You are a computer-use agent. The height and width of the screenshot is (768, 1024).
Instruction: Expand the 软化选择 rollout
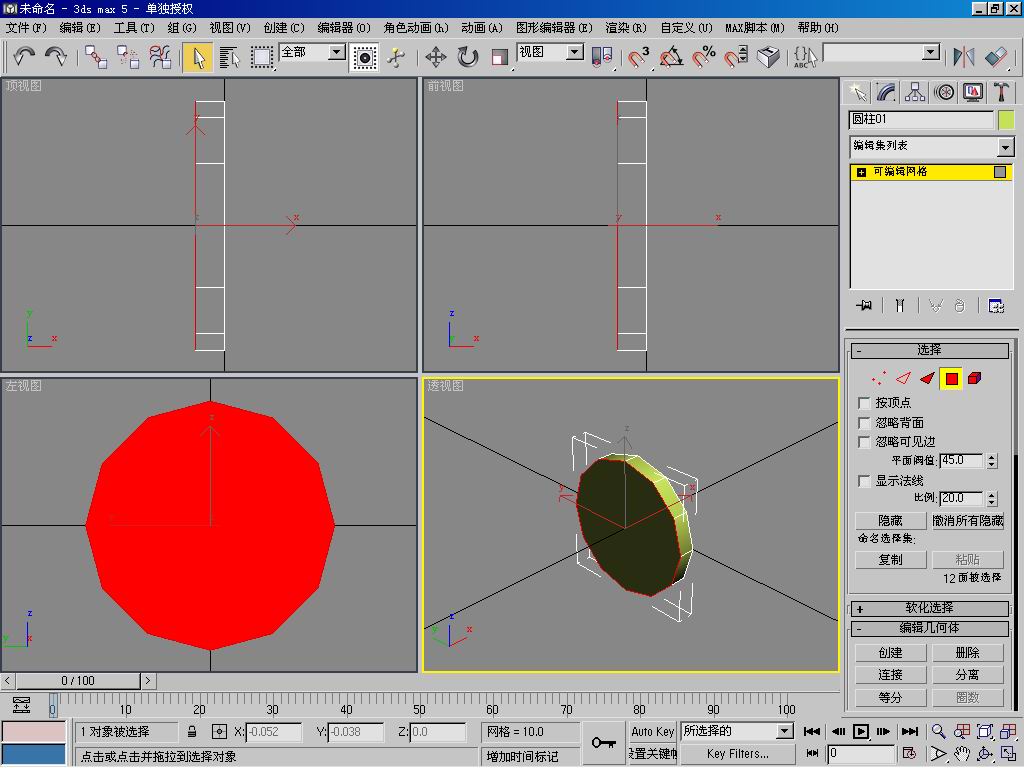(x=929, y=609)
